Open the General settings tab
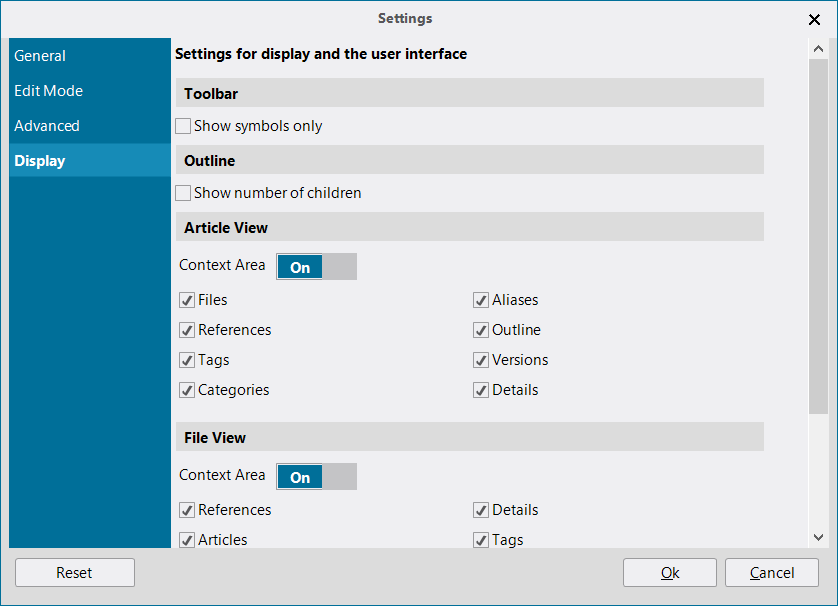 (x=40, y=56)
